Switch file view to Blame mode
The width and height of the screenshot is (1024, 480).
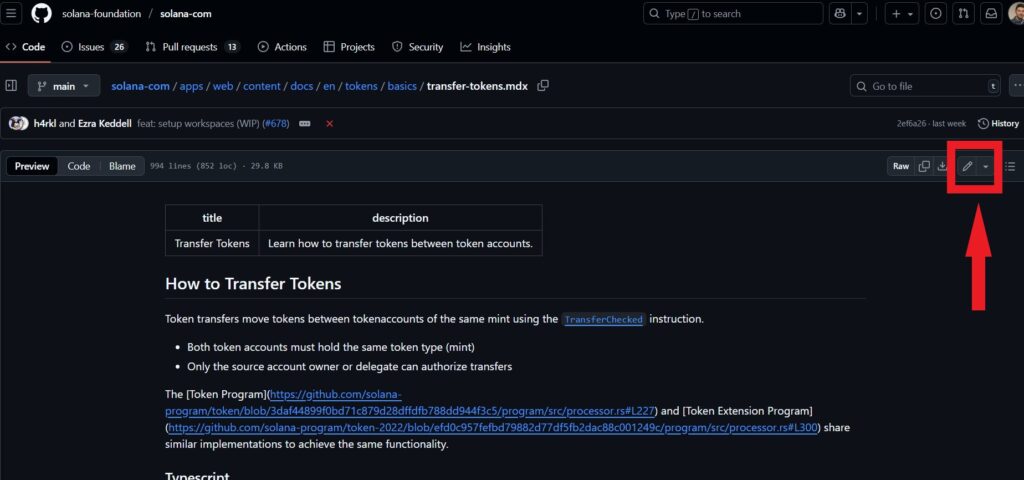click(x=122, y=166)
